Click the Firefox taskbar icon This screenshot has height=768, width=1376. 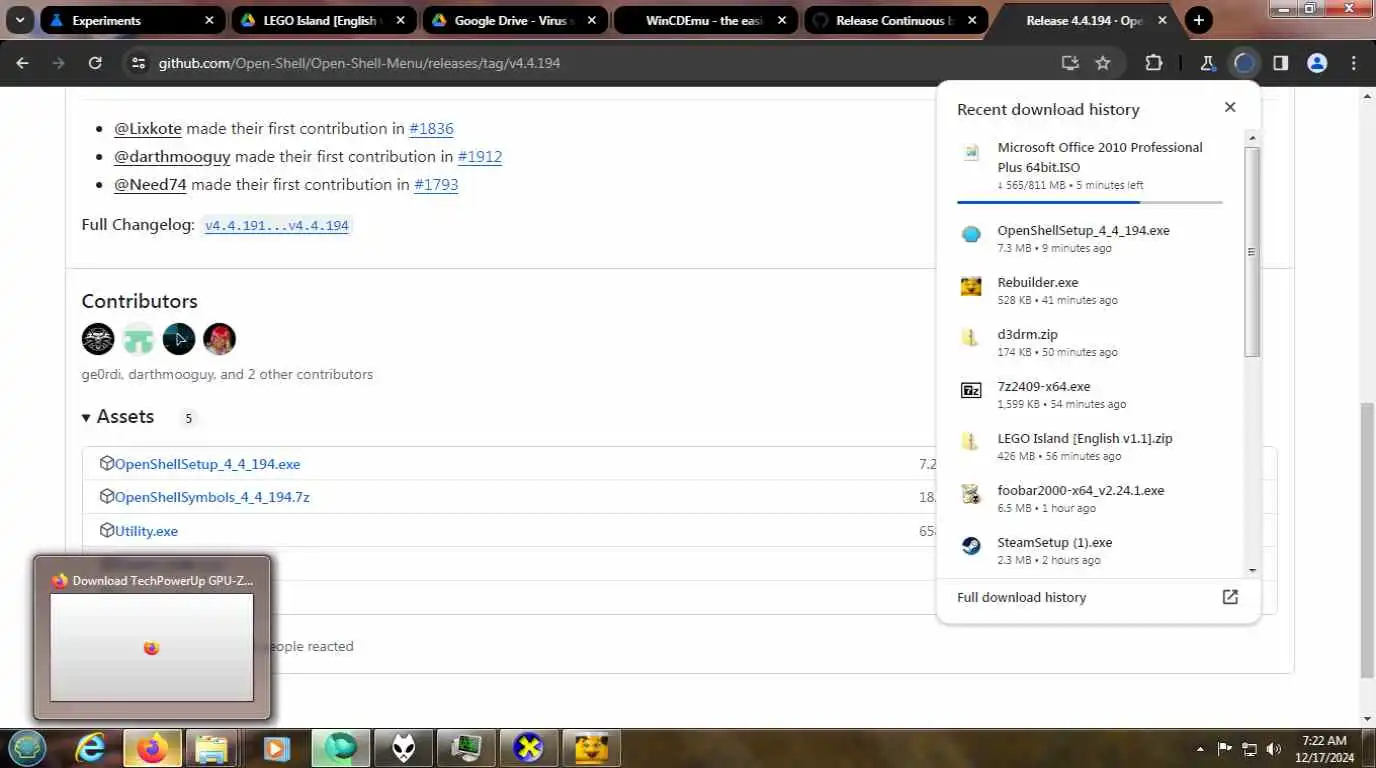point(152,747)
